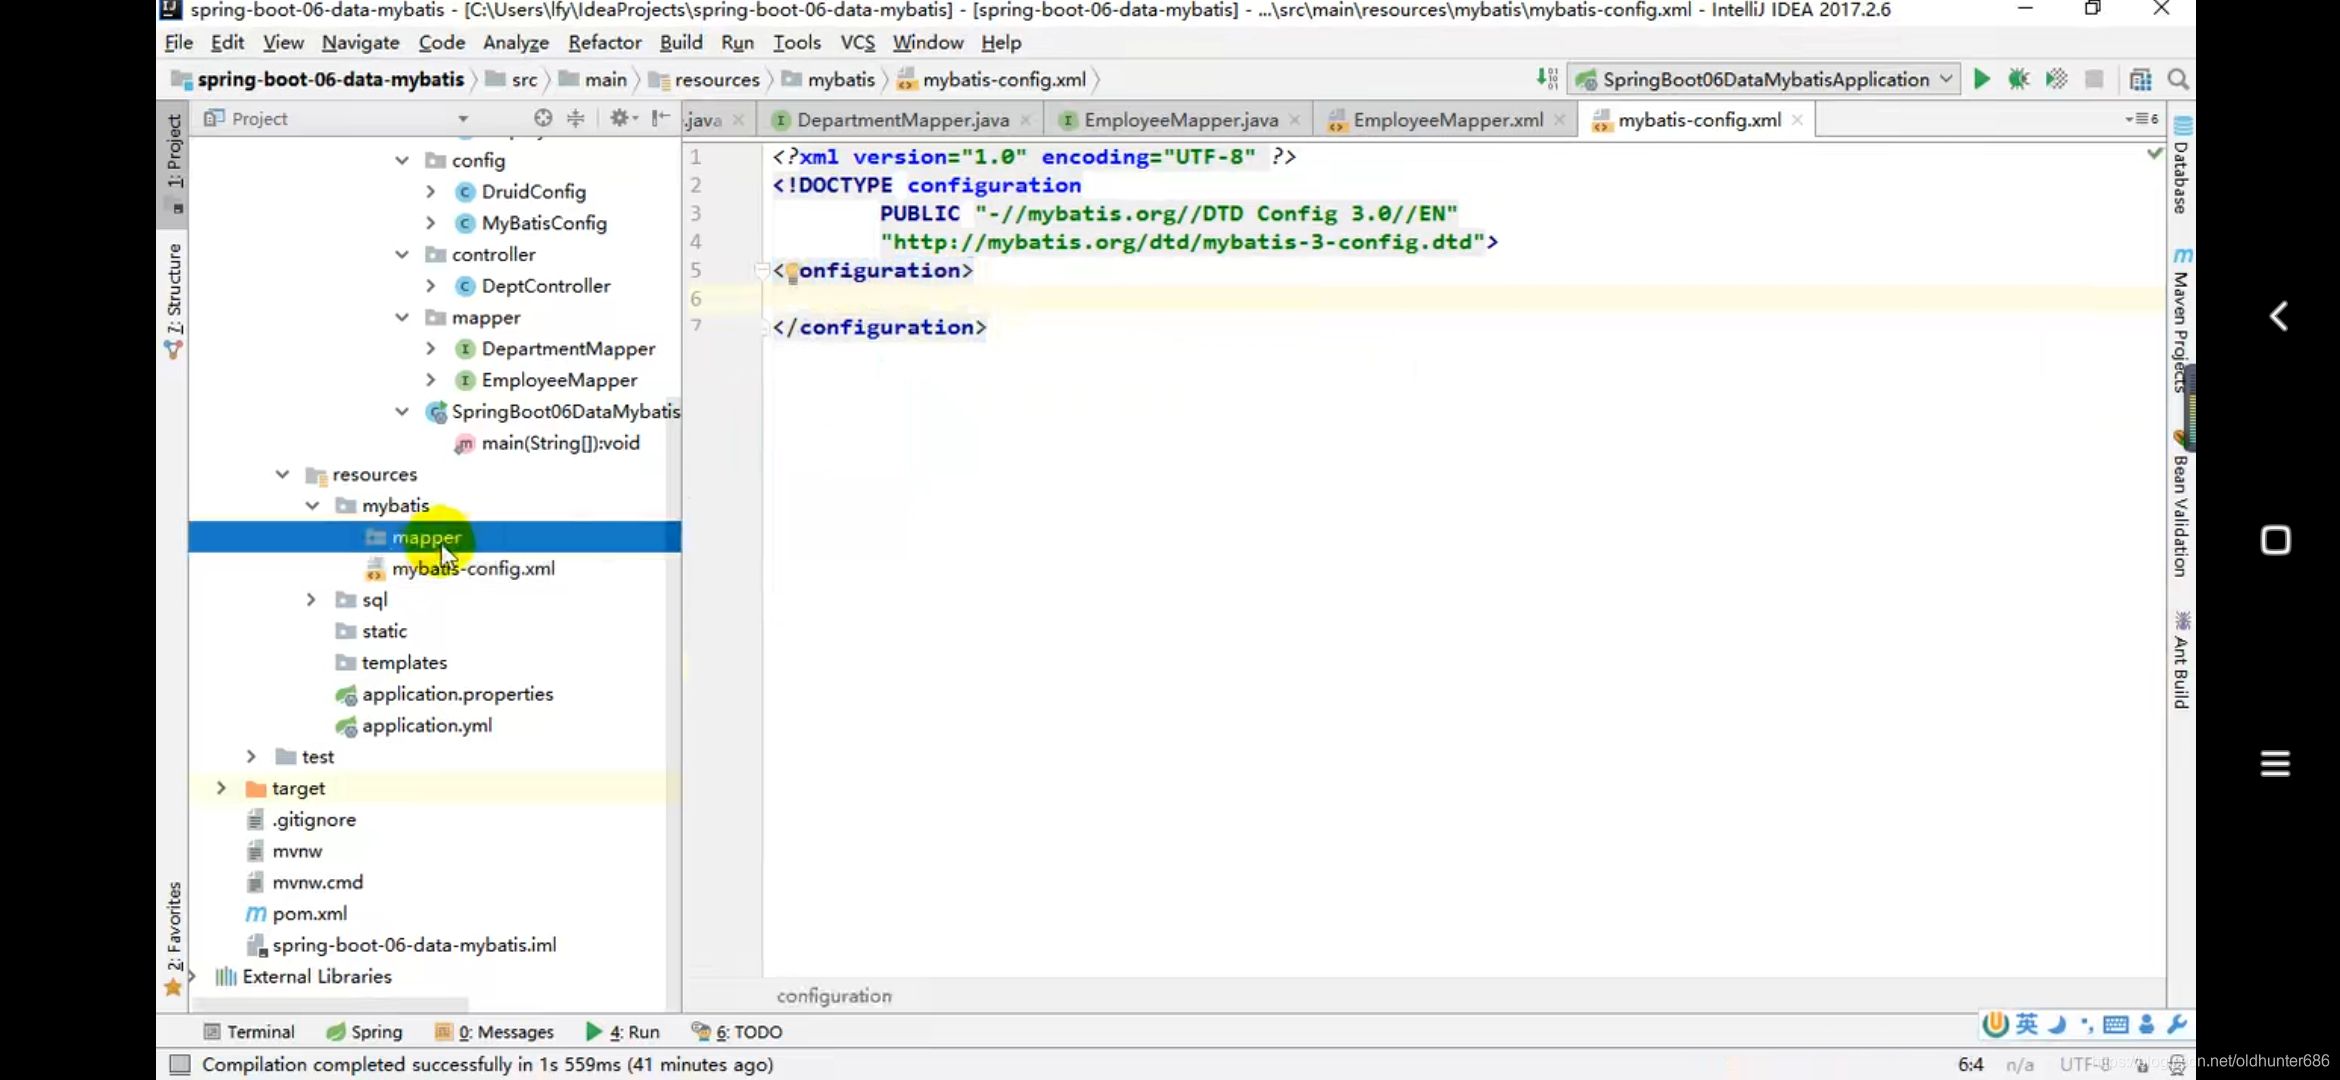
Task: Click Scroll from Source target icon
Action: (543, 118)
